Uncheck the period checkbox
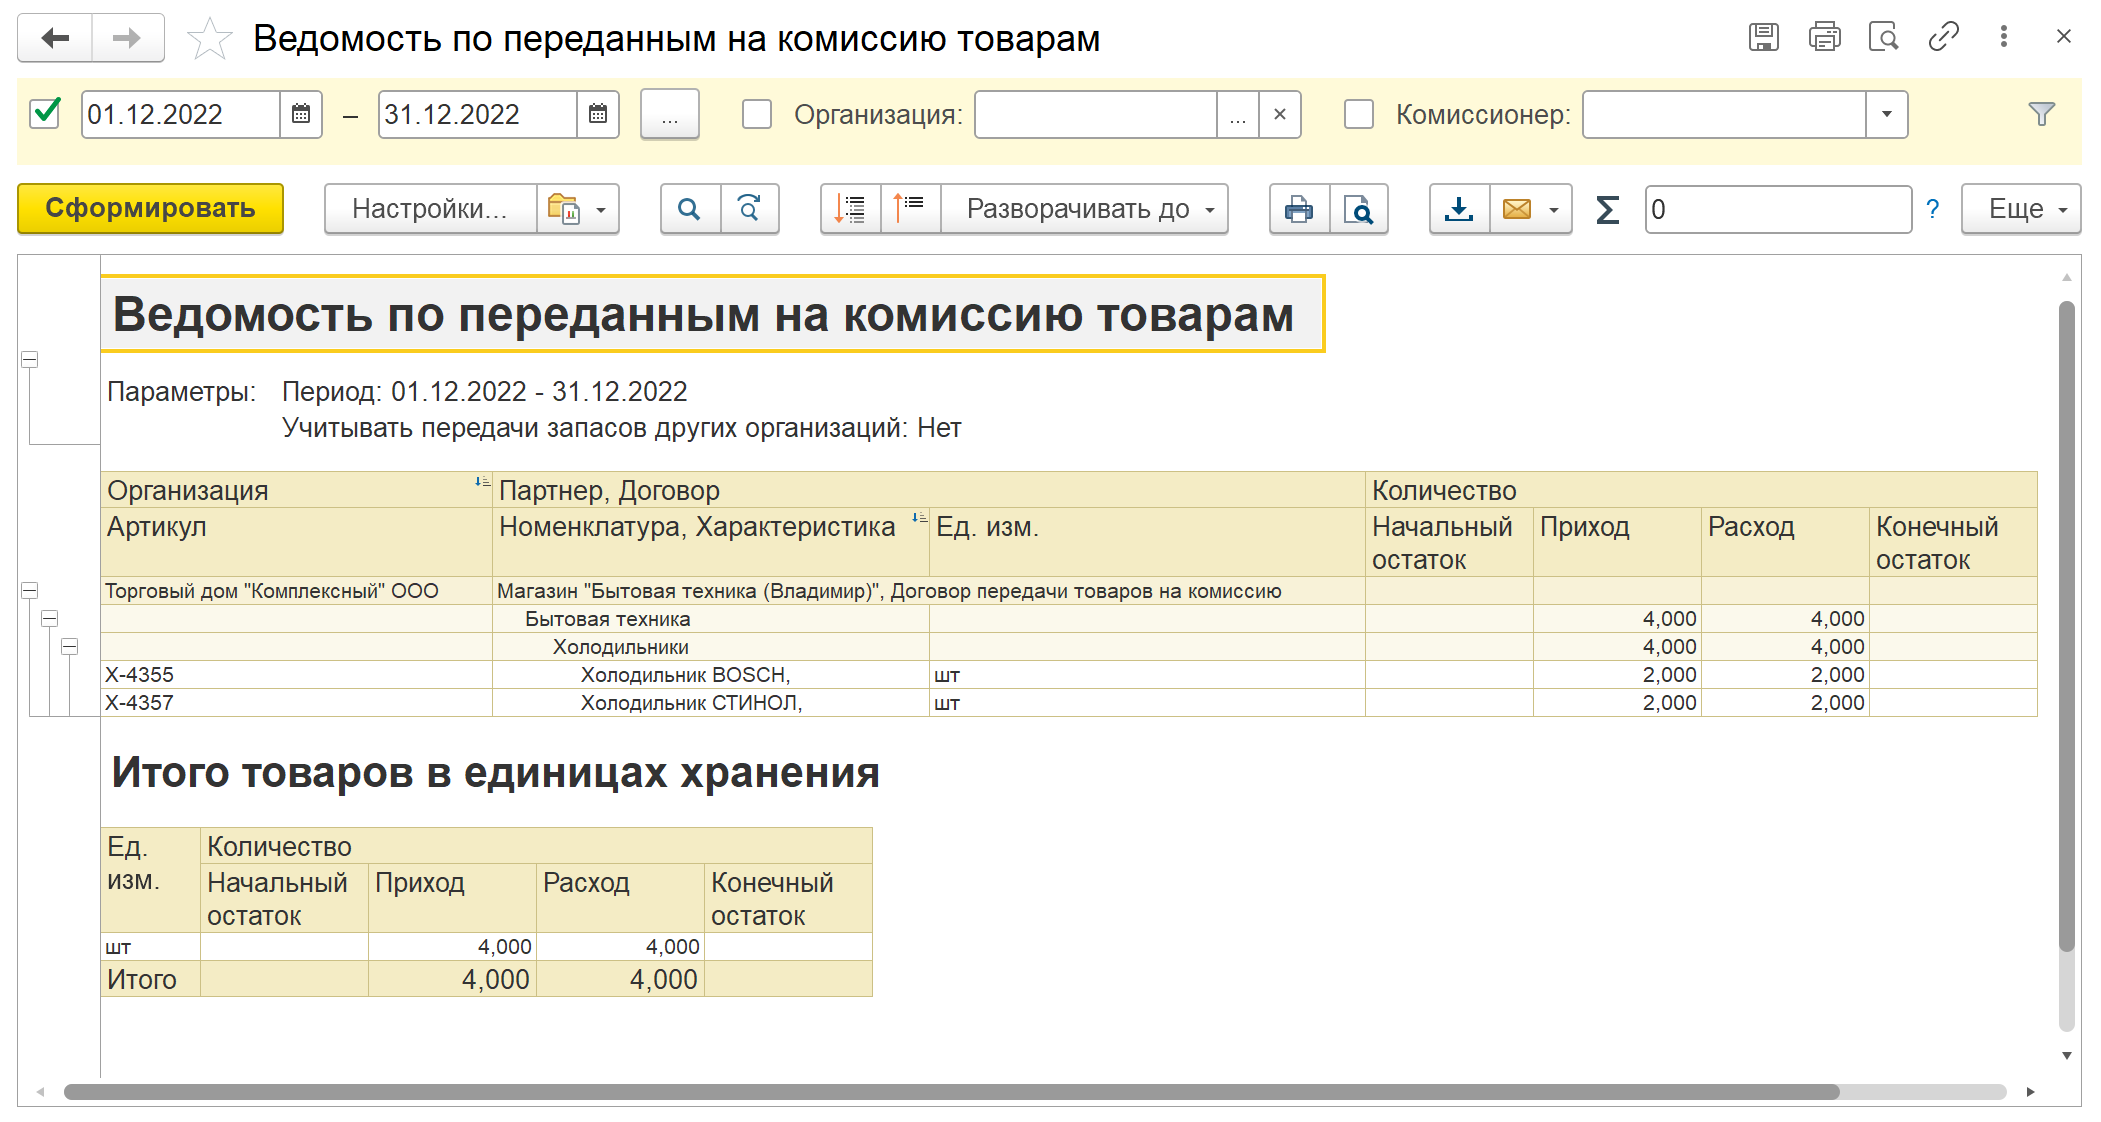Image resolution: width=2101 pixels, height=1122 pixels. point(46,114)
